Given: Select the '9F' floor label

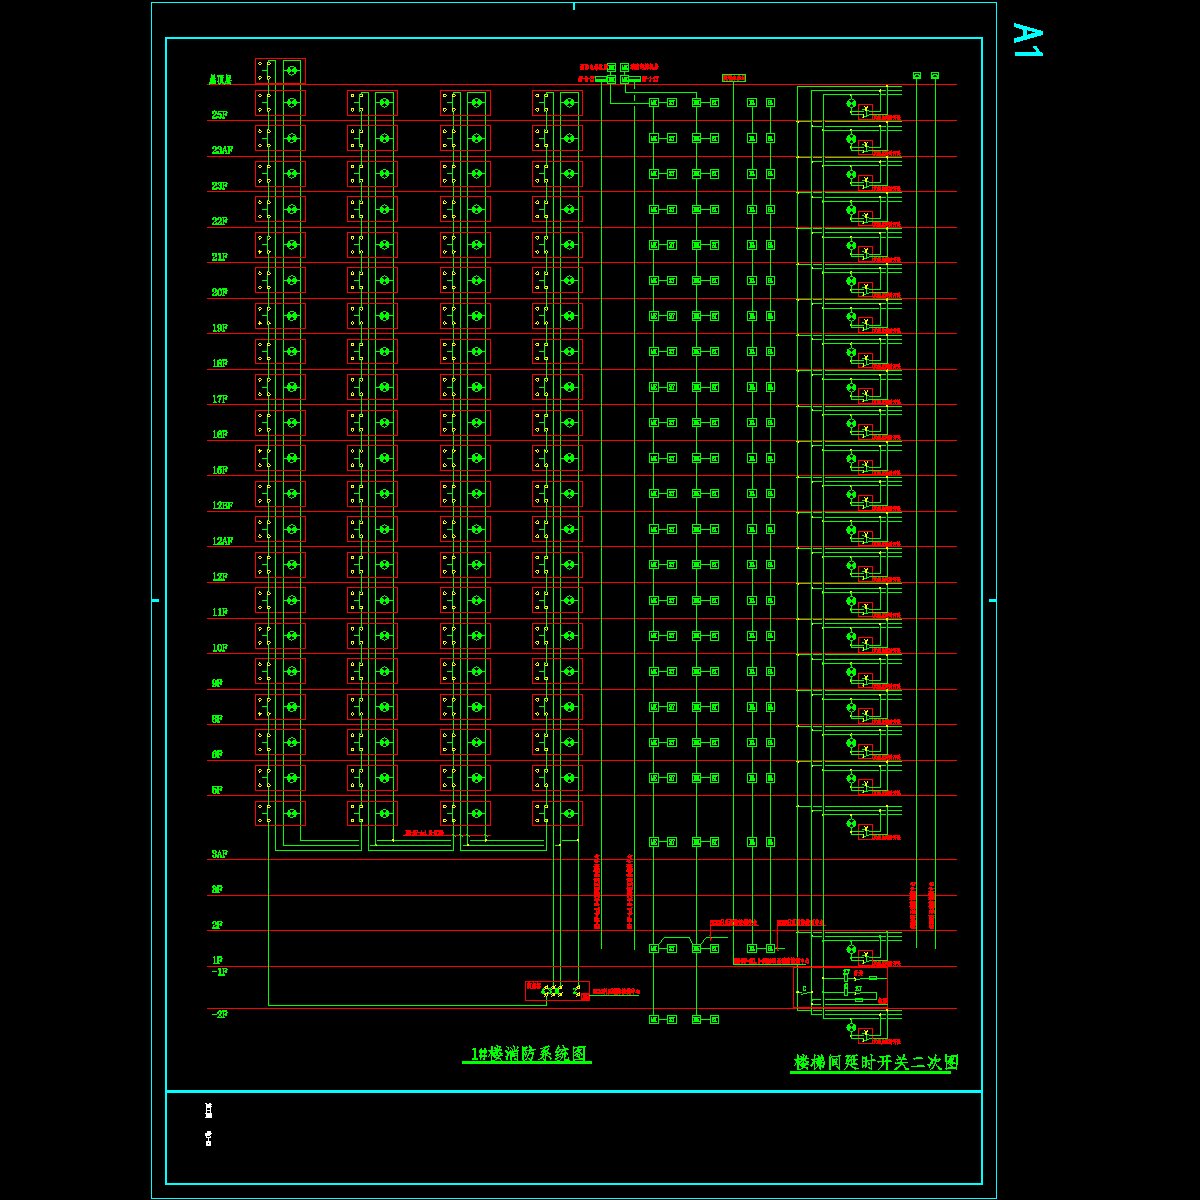Looking at the screenshot, I should pyautogui.click(x=216, y=683).
